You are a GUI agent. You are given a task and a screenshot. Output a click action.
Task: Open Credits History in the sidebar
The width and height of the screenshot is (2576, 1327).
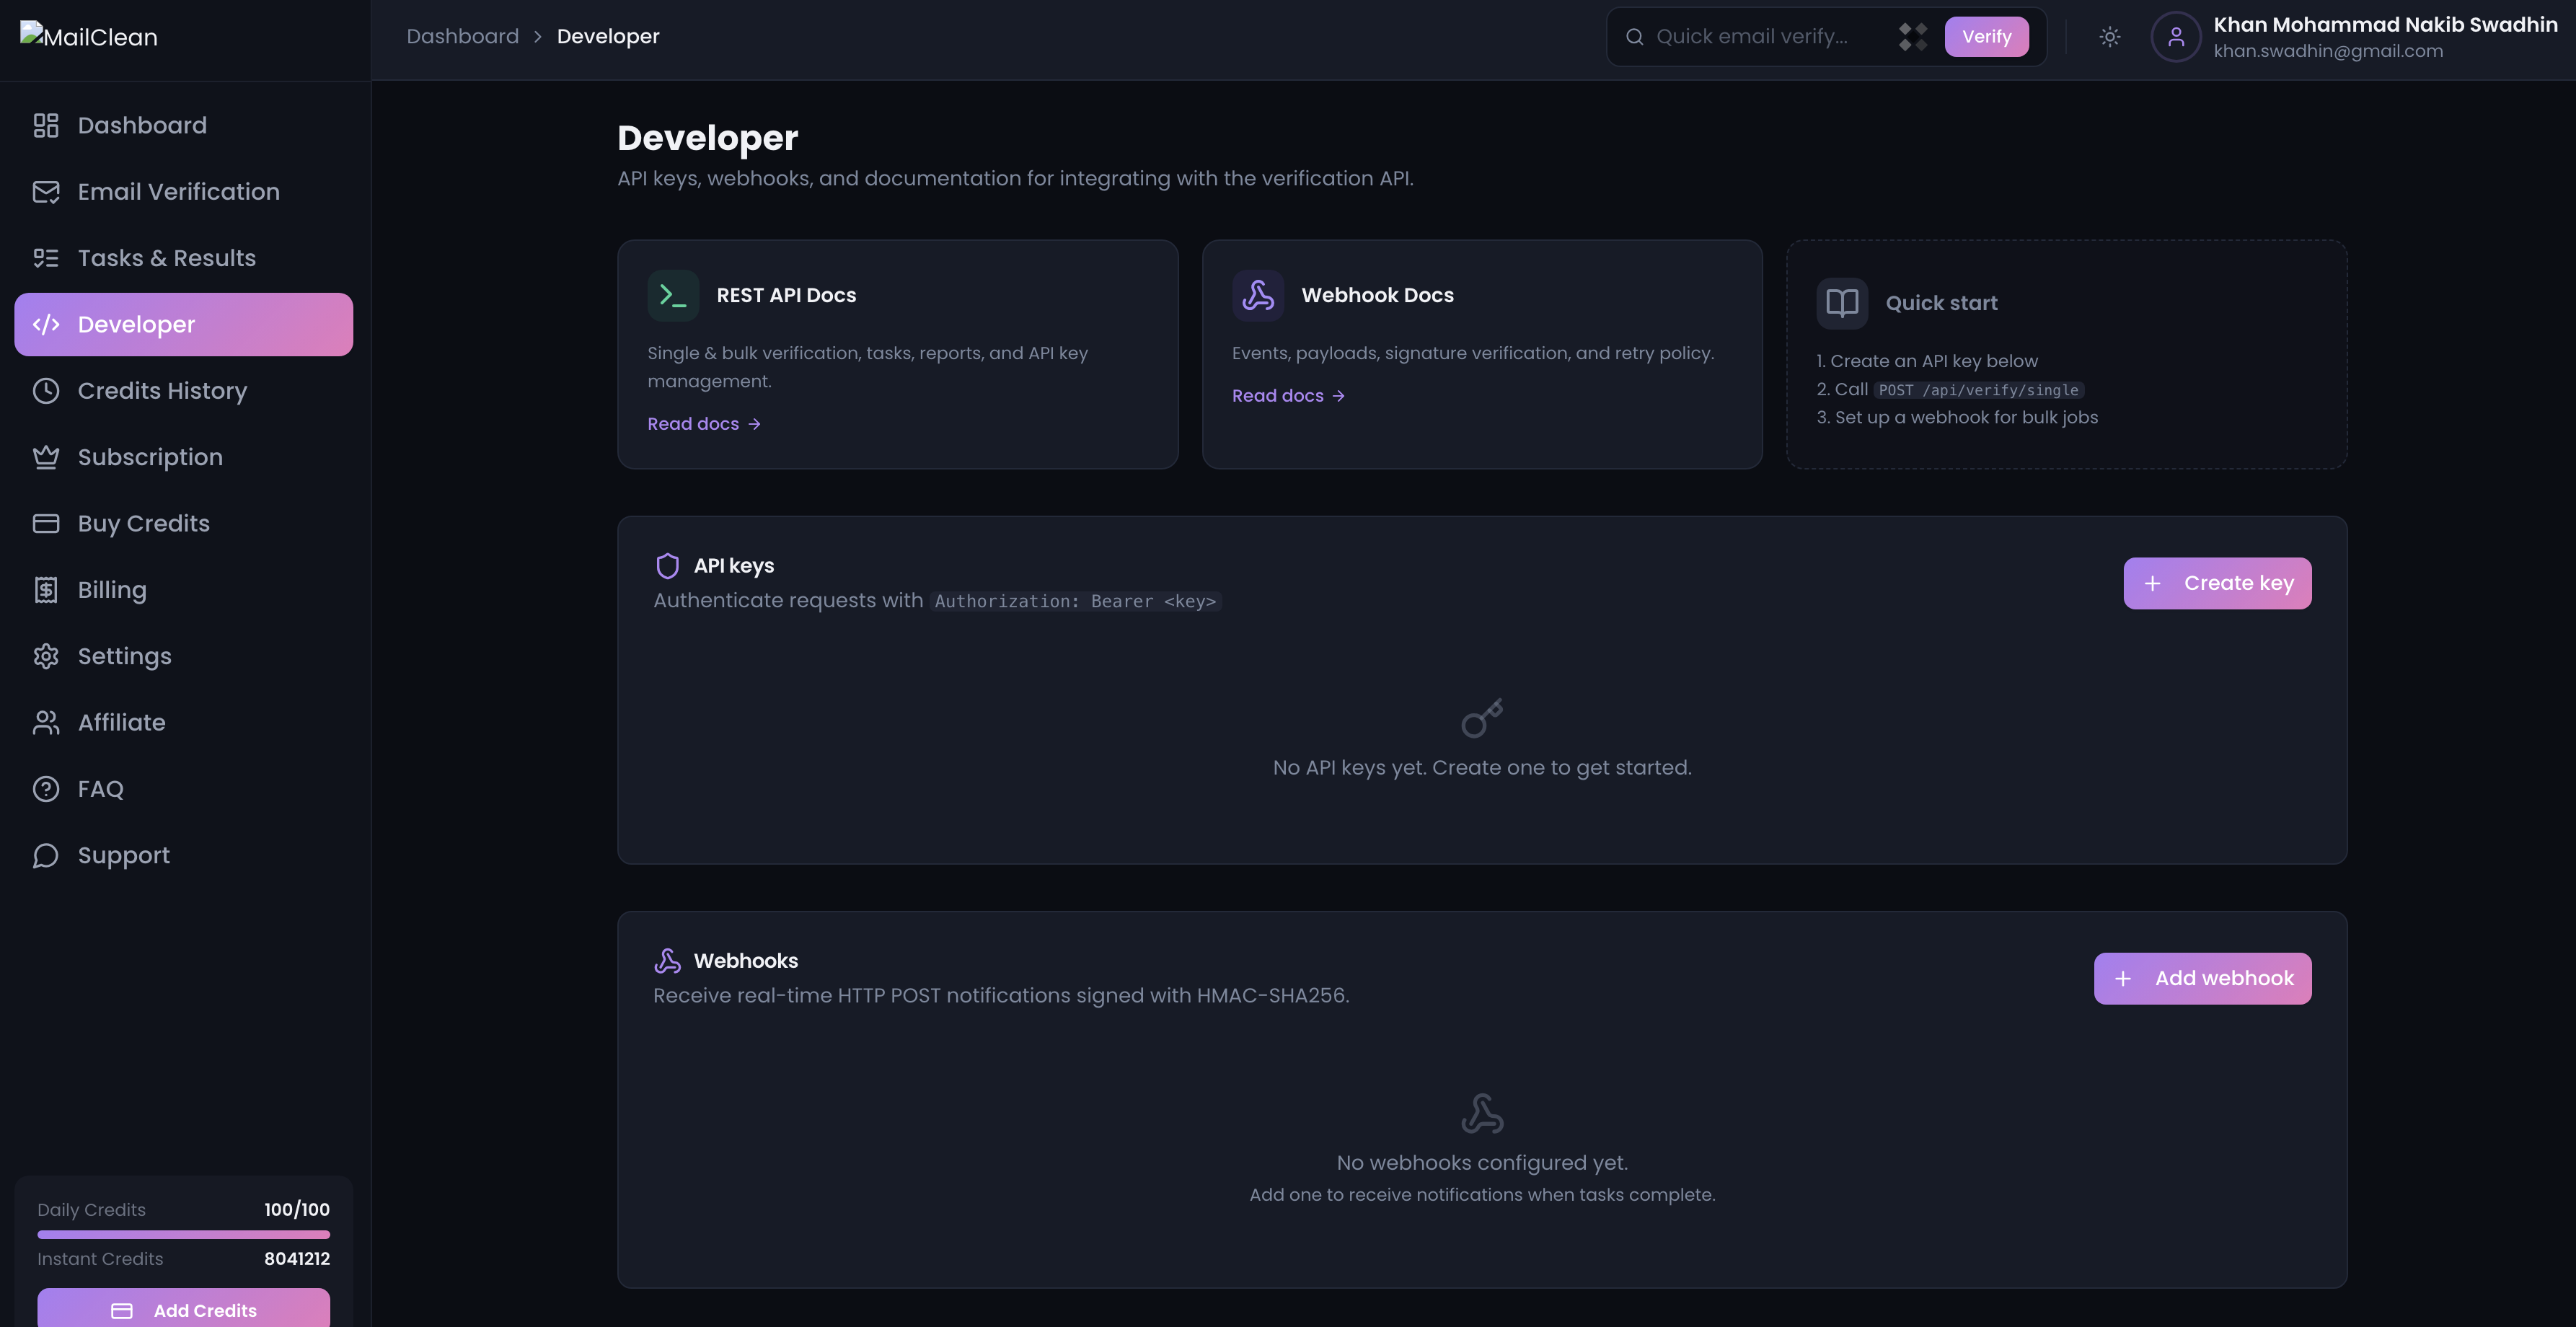(x=162, y=391)
